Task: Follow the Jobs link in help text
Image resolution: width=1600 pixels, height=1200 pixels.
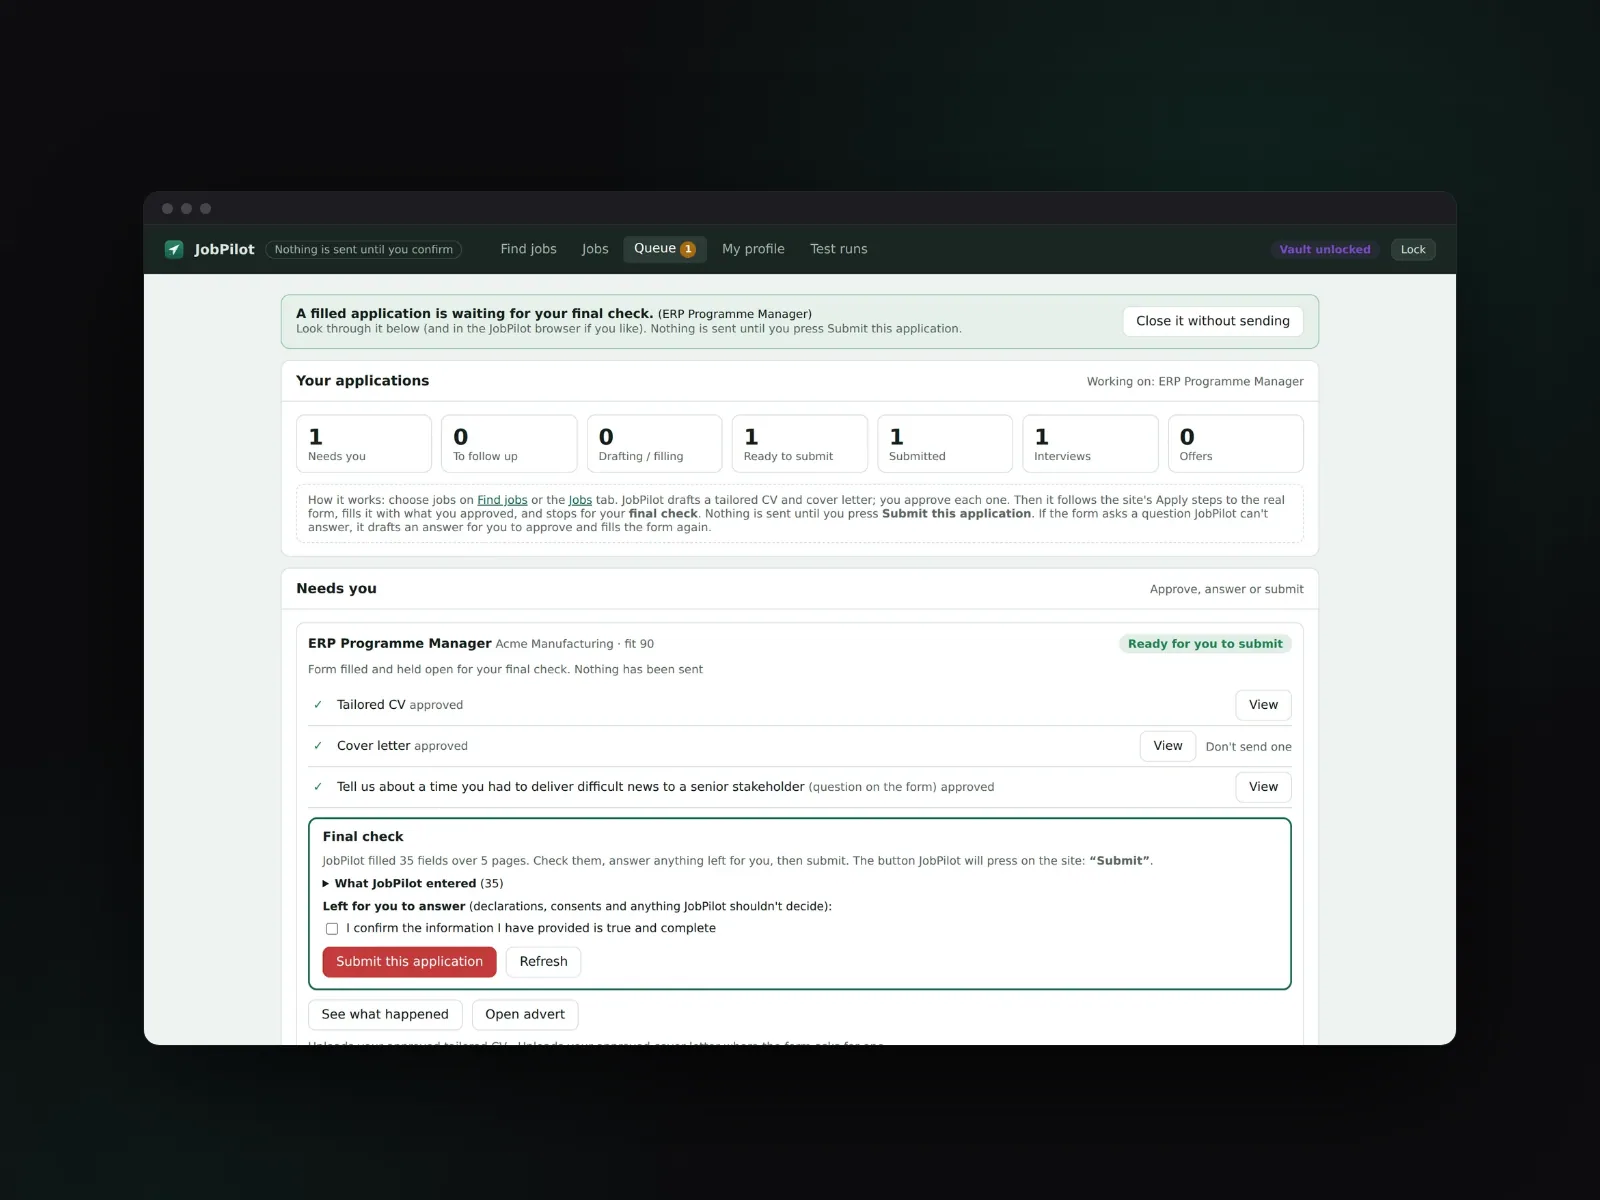Action: (580, 500)
